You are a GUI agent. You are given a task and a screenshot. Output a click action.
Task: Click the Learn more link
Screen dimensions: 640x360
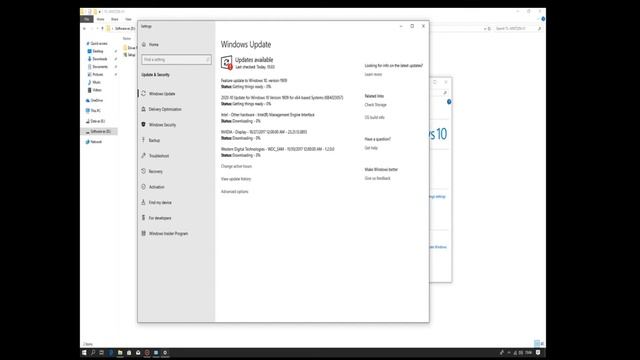click(x=373, y=75)
